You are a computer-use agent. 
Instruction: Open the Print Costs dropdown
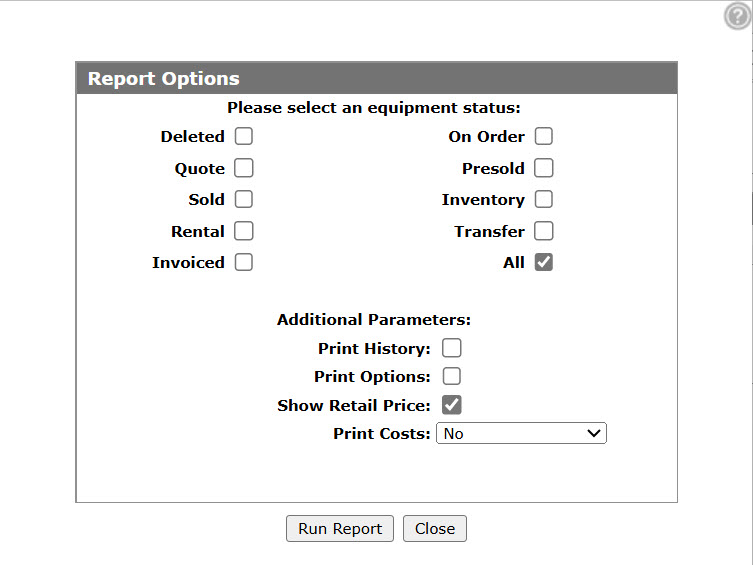(x=521, y=433)
